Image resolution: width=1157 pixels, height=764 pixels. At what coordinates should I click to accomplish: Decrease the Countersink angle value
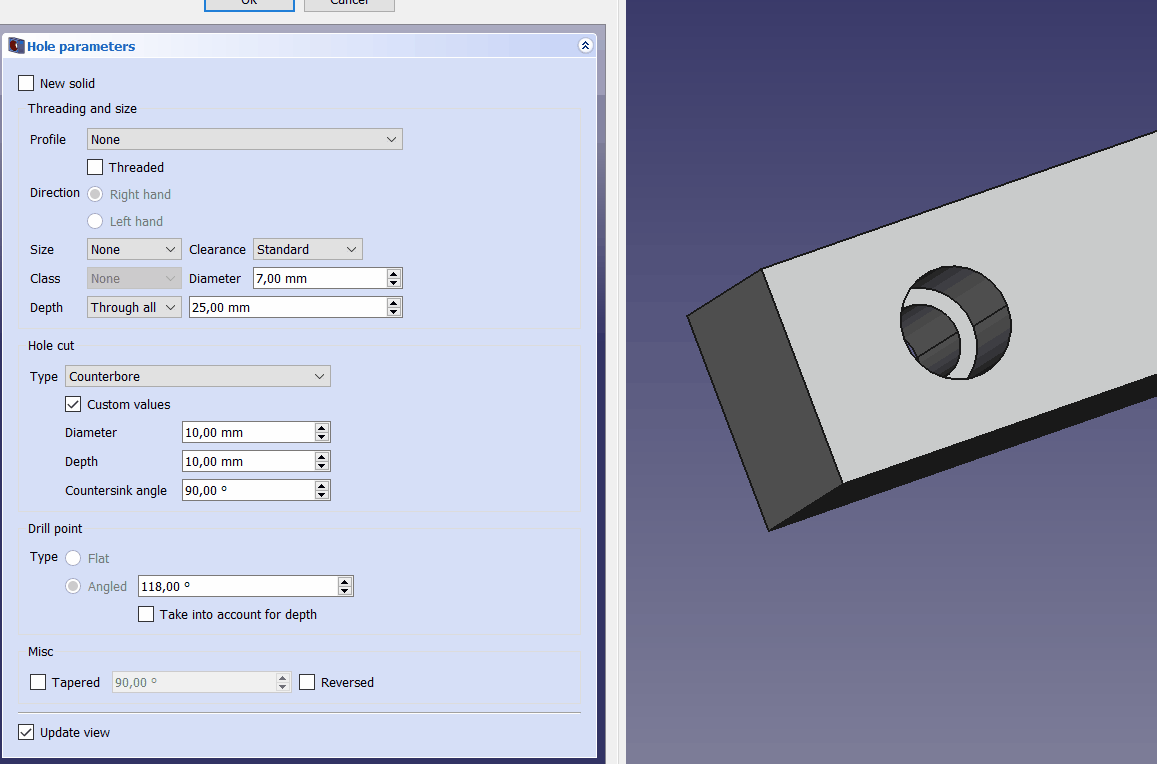tap(322, 495)
